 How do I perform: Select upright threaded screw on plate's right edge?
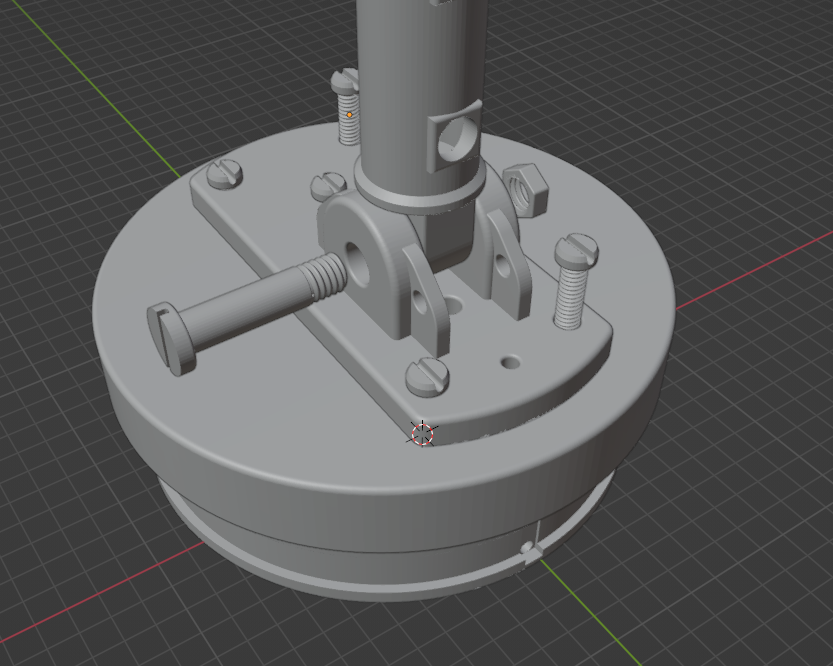point(575,281)
